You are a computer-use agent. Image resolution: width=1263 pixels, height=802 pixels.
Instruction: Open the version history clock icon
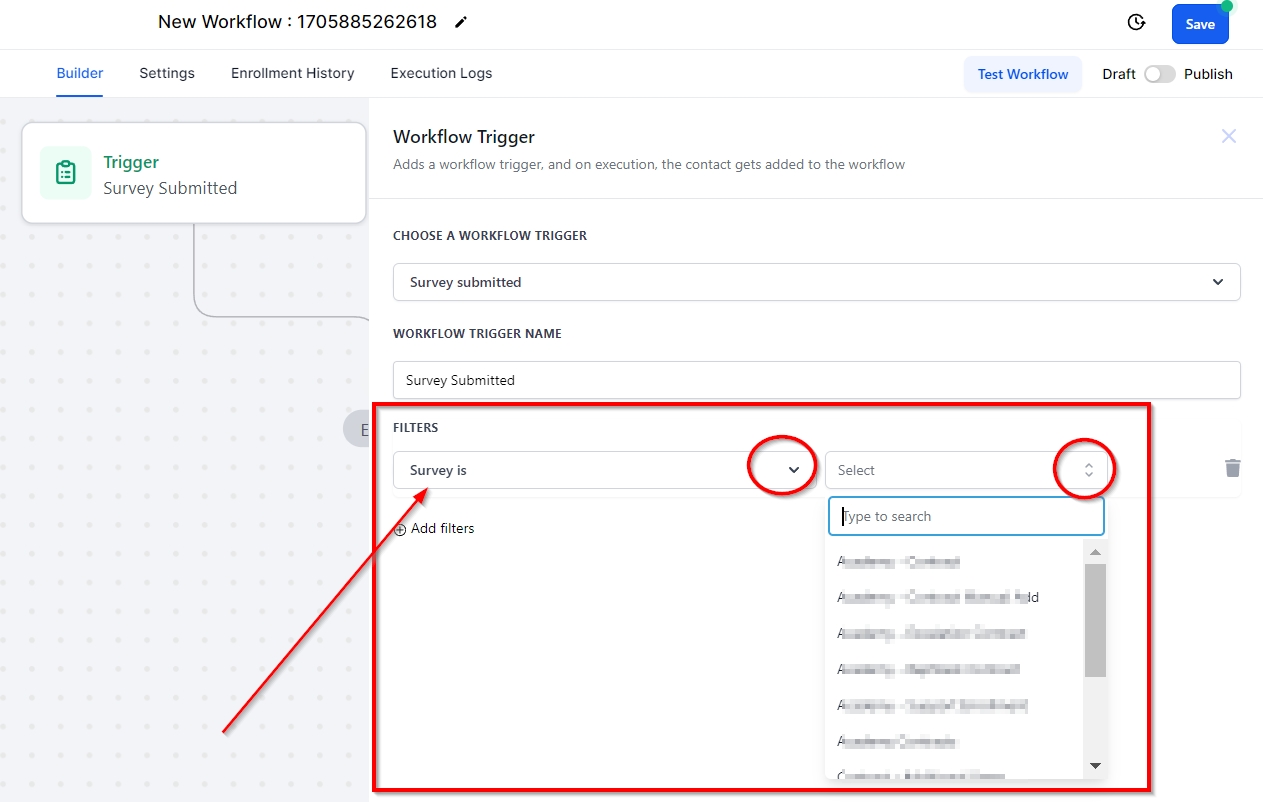coord(1136,23)
